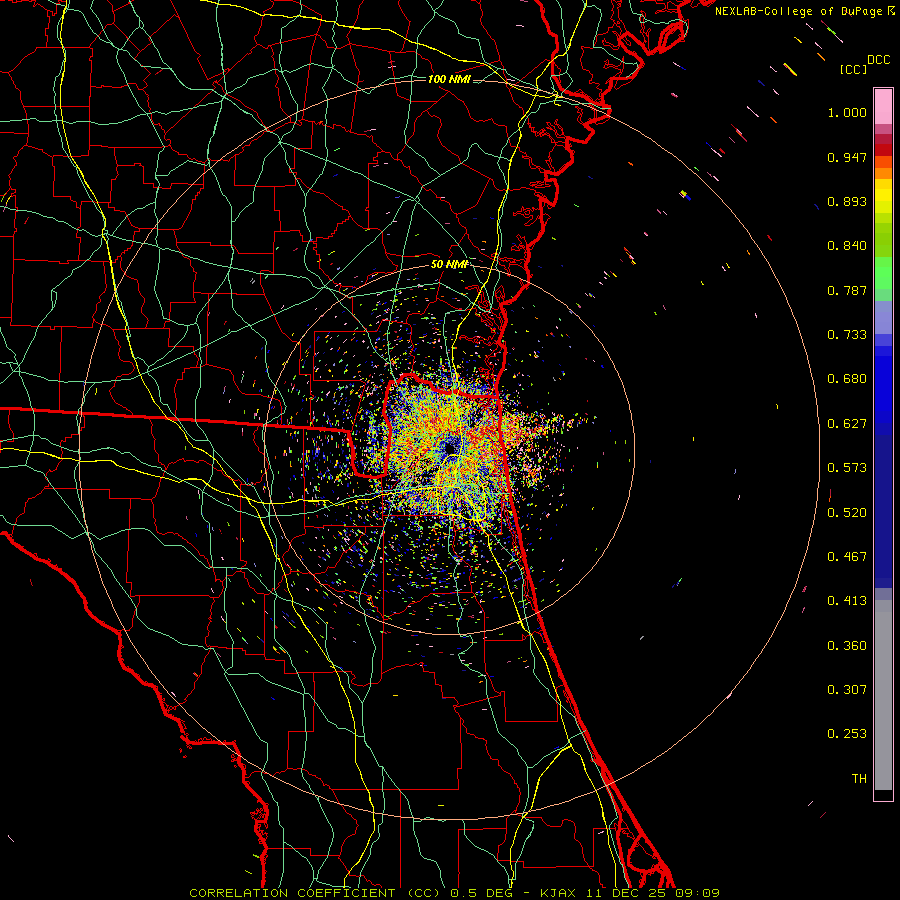This screenshot has width=900, height=900.
Task: Click the NEXLAB-College of DuPage label
Action: 804,11
